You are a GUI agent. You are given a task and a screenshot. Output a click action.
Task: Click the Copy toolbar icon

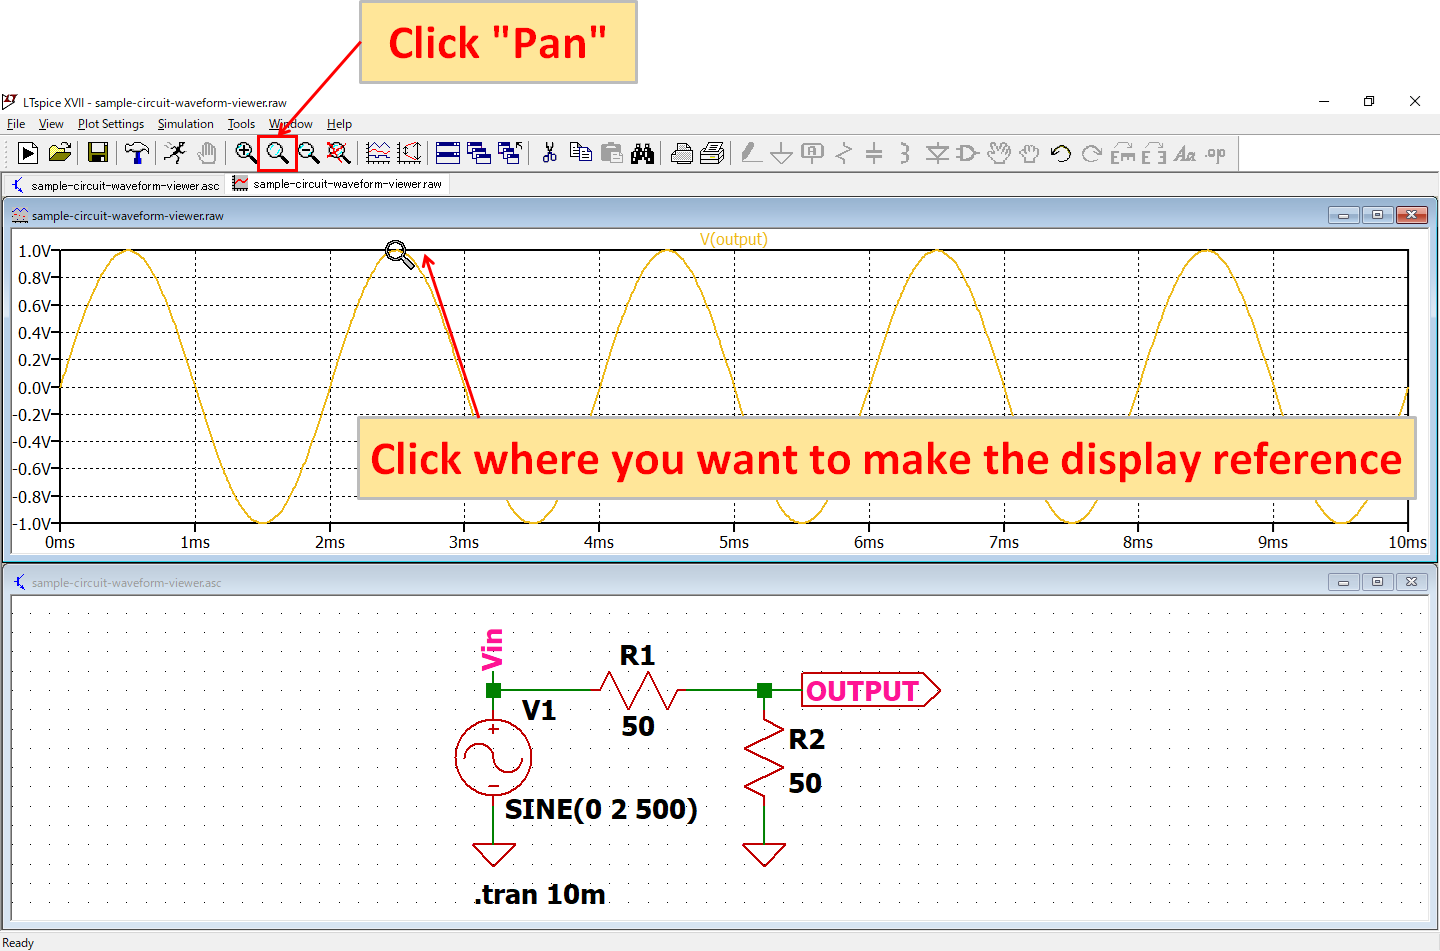[581, 153]
